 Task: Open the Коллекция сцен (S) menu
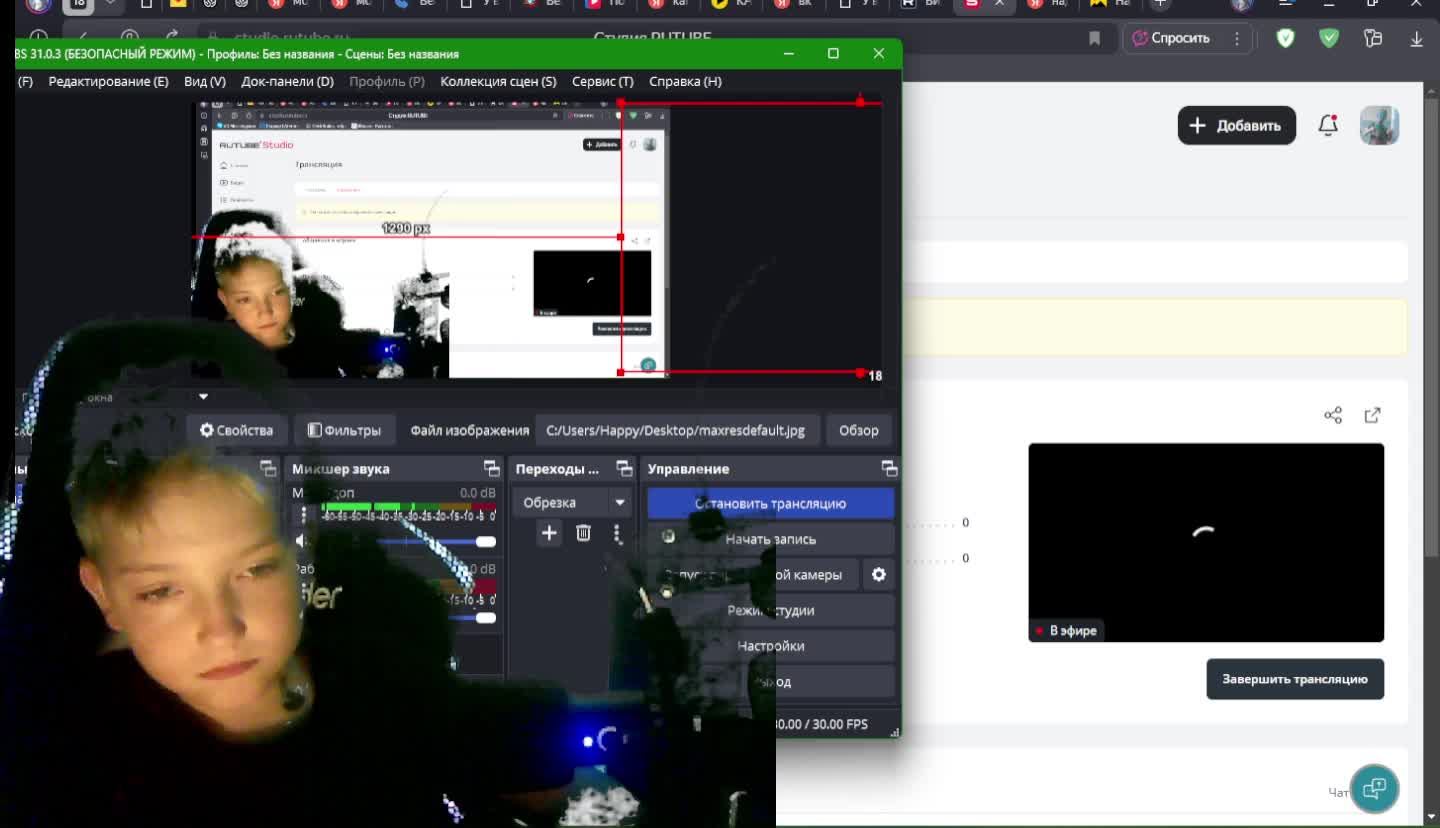(x=498, y=81)
